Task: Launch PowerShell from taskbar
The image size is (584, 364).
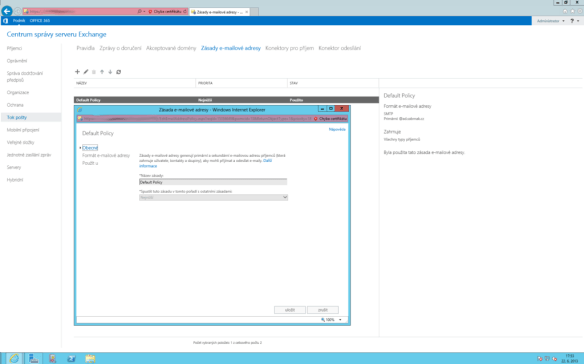Action: pyautogui.click(x=71, y=358)
